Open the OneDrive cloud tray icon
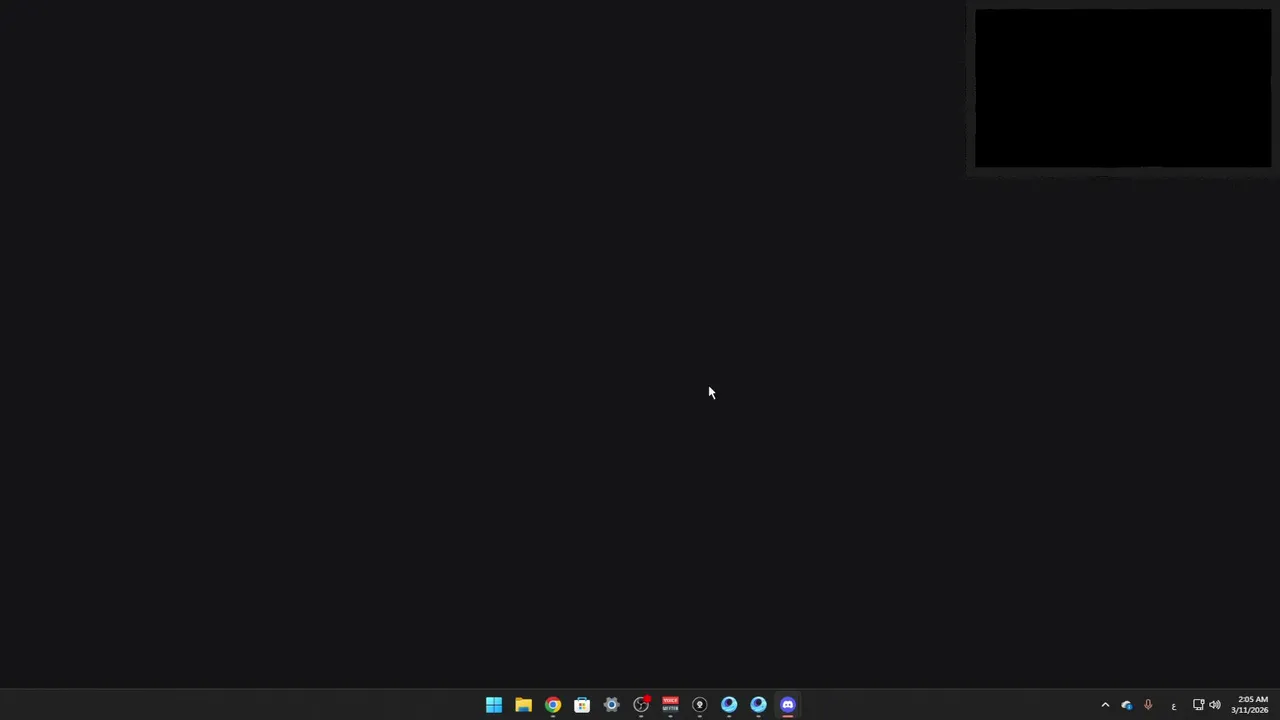Screen dimensions: 1280x720 click(x=1127, y=705)
